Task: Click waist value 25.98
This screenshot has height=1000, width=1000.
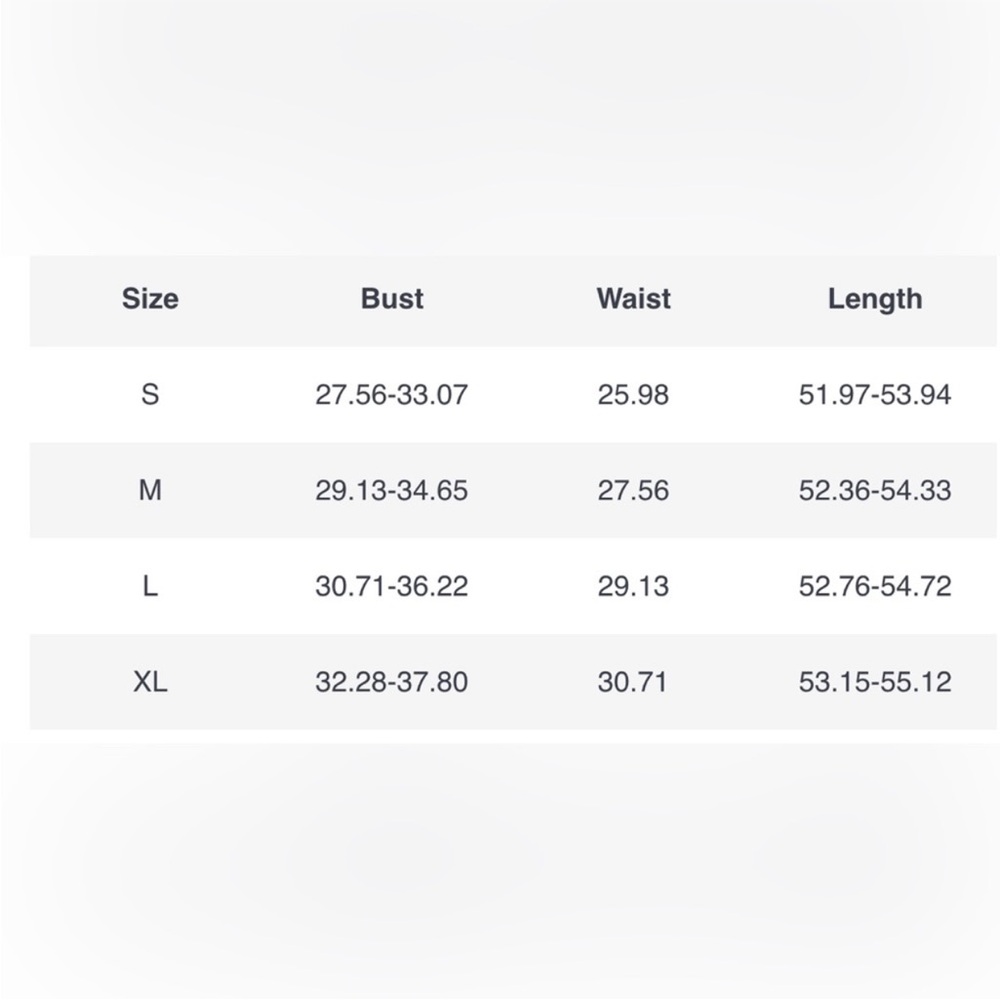Action: tap(633, 394)
